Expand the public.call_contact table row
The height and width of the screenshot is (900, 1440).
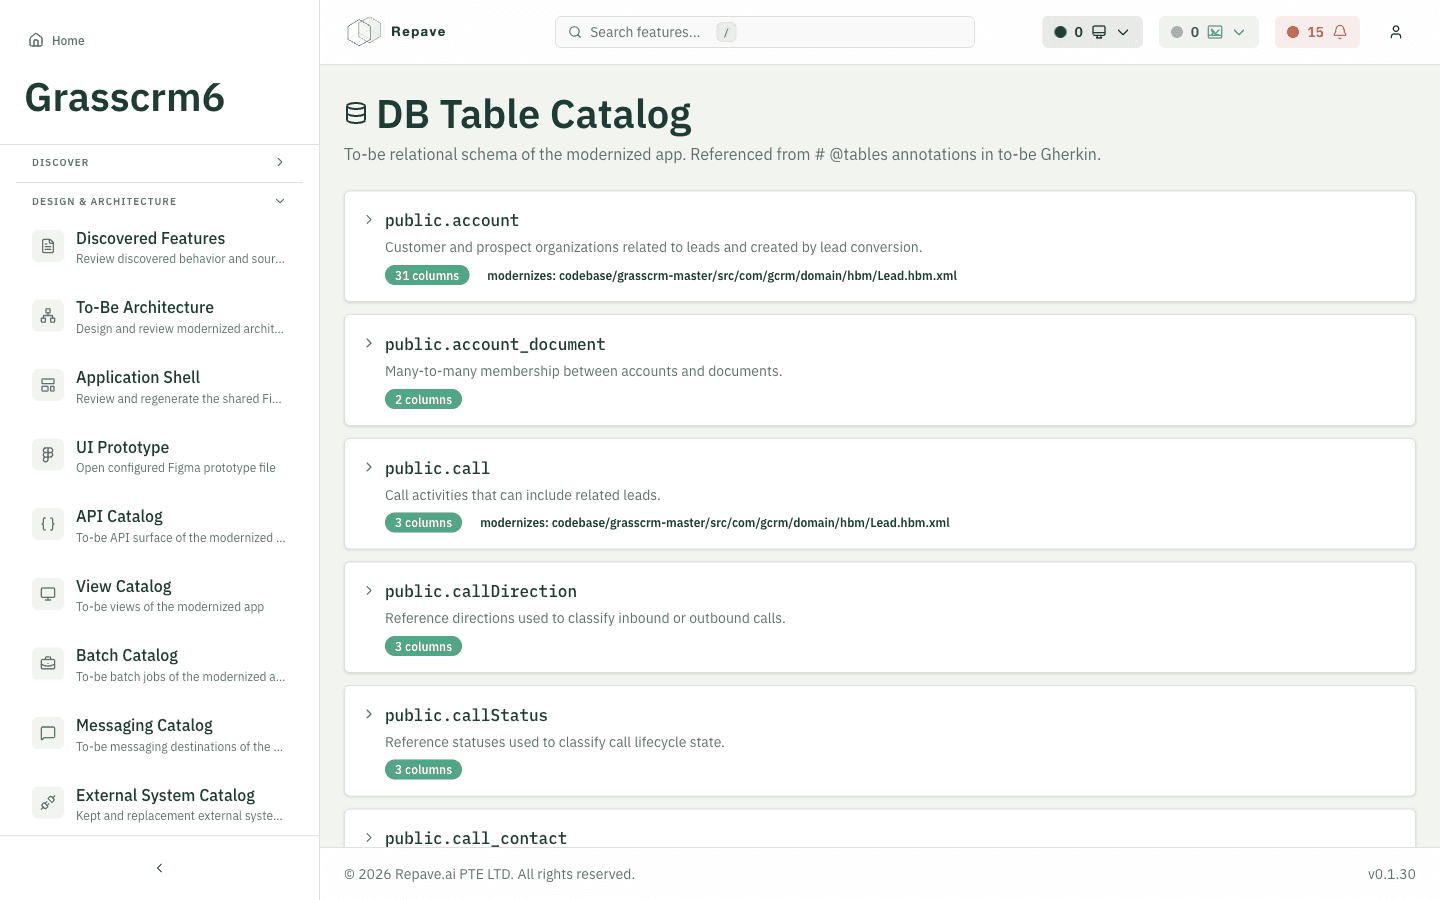pyautogui.click(x=369, y=838)
